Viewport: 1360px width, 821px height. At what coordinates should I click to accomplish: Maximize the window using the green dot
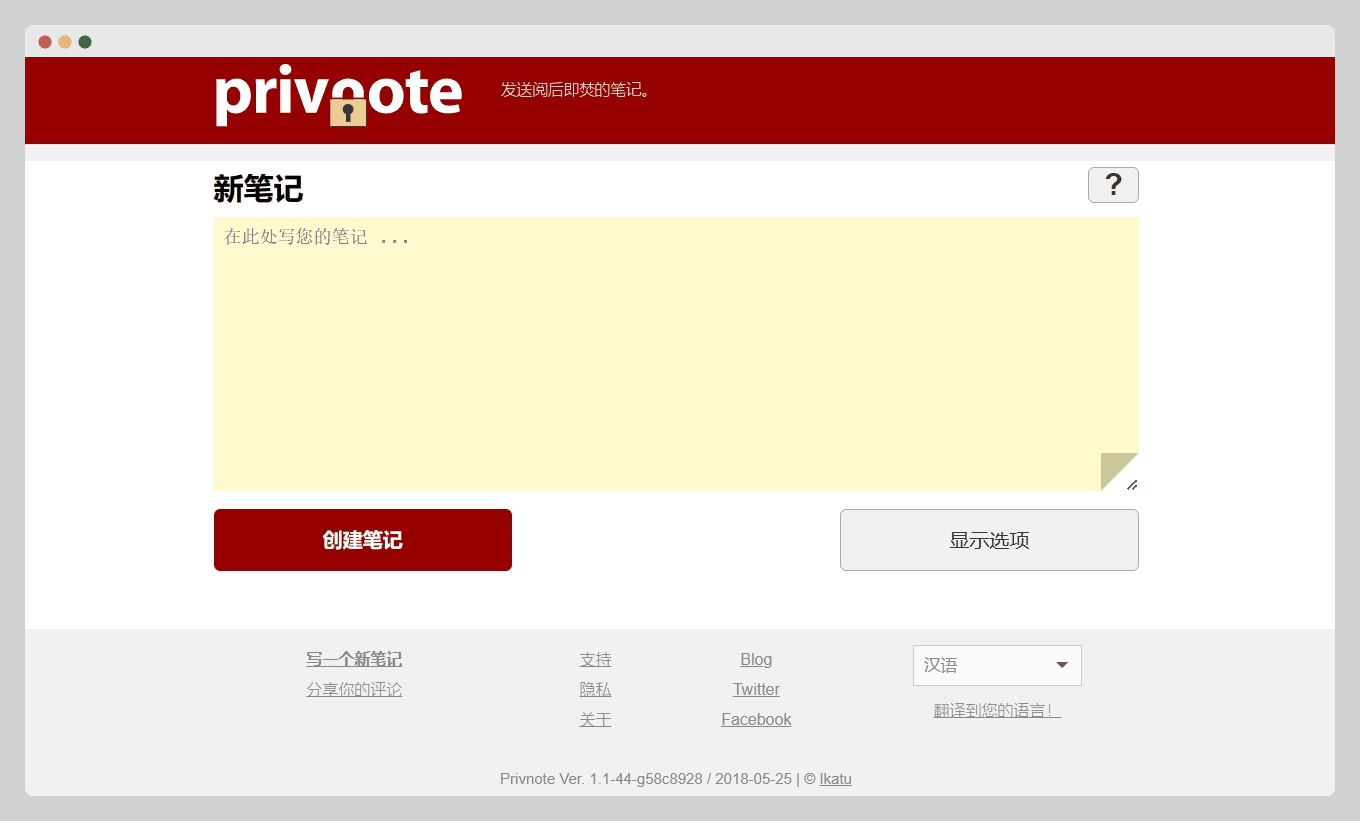pos(85,42)
